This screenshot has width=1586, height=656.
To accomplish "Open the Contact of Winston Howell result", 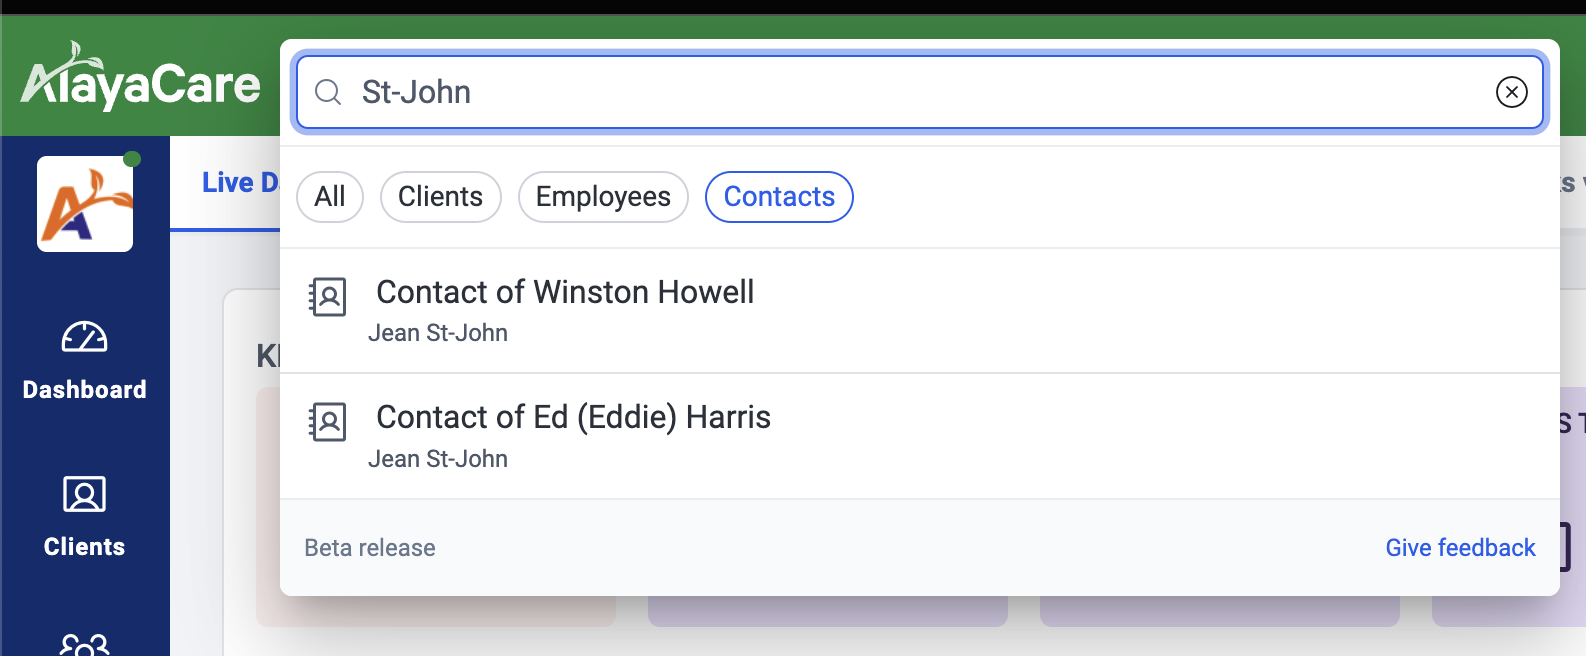I will (565, 292).
